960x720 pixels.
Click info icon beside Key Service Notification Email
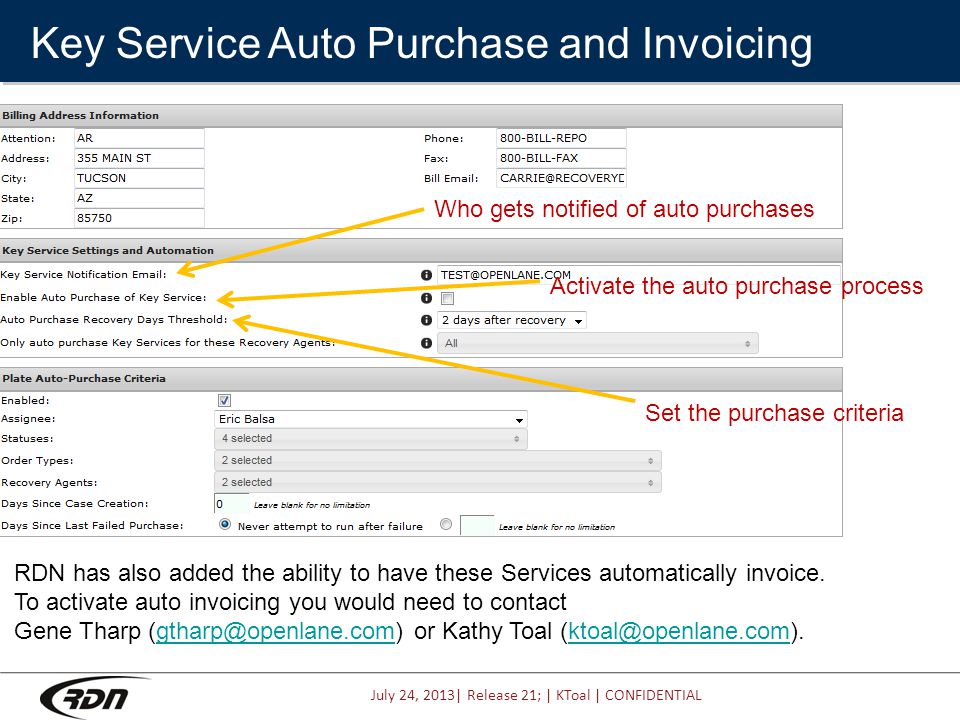pyautogui.click(x=426, y=275)
